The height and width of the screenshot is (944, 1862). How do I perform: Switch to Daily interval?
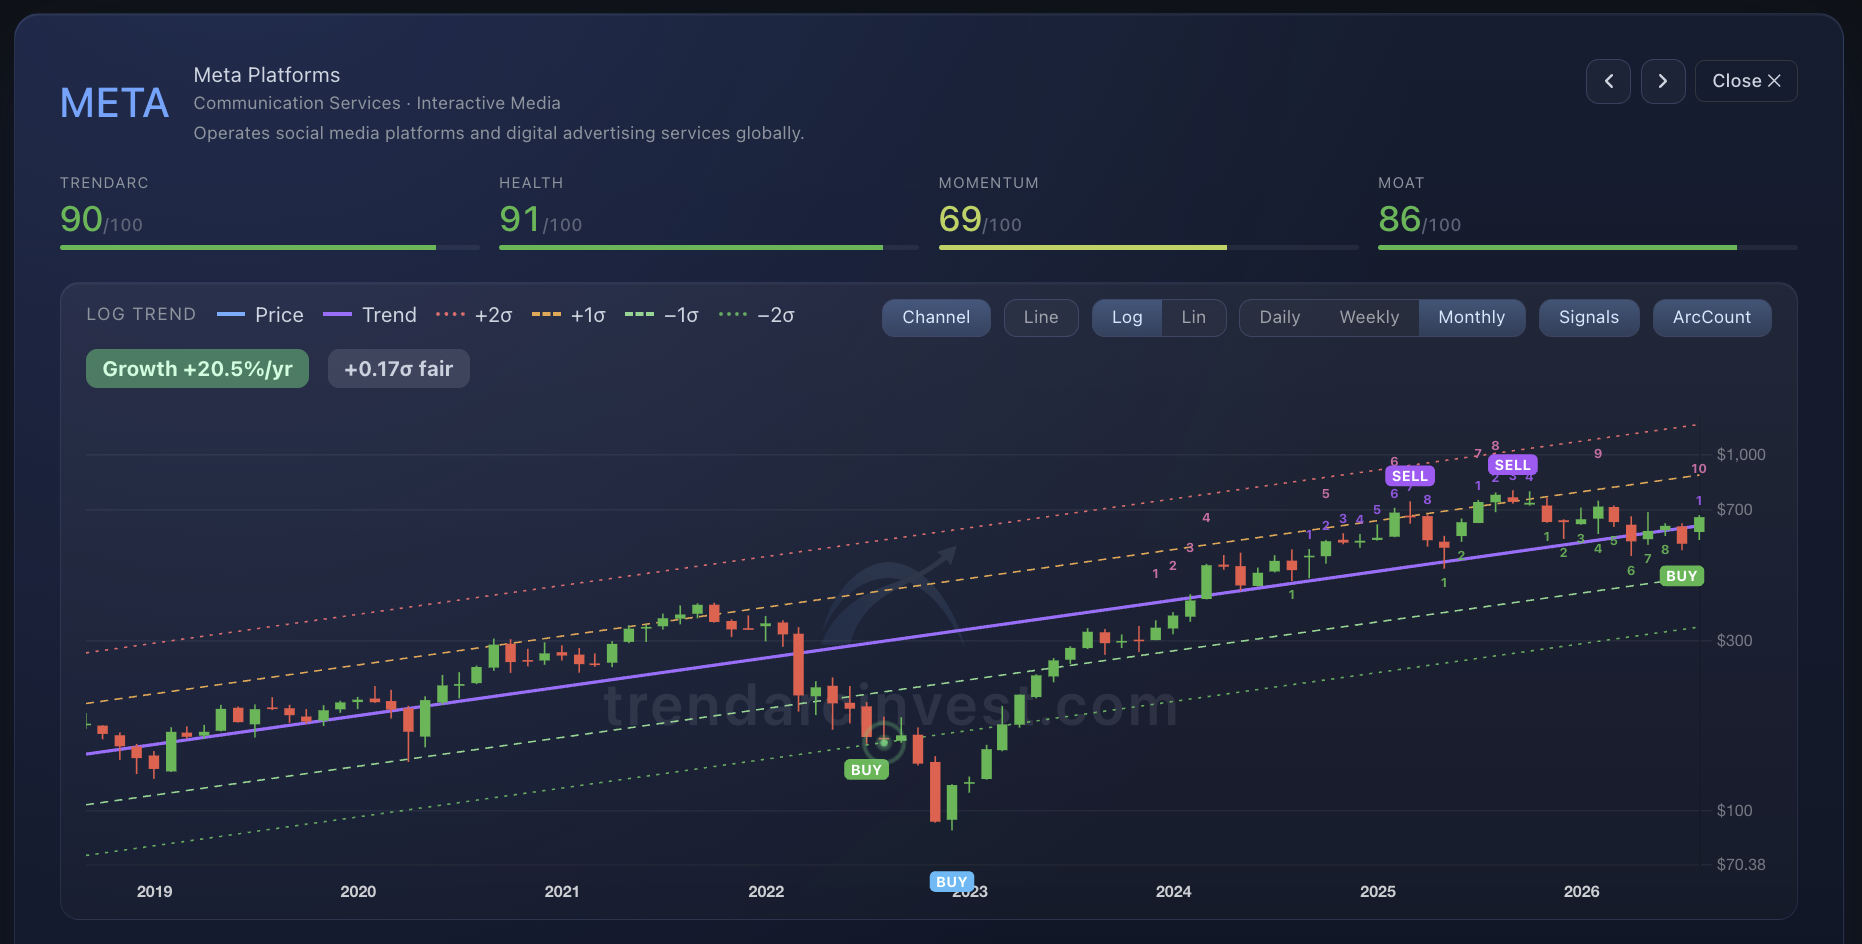click(x=1280, y=317)
